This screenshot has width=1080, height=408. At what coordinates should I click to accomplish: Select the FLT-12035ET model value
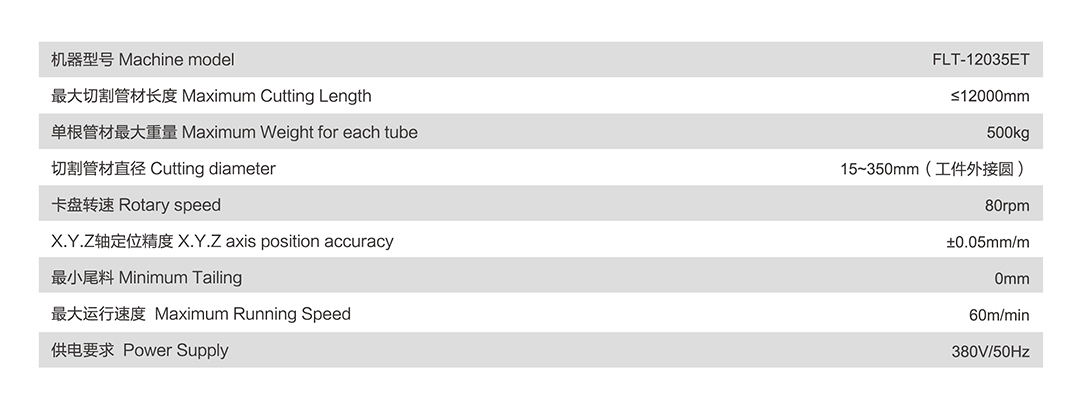click(x=980, y=60)
